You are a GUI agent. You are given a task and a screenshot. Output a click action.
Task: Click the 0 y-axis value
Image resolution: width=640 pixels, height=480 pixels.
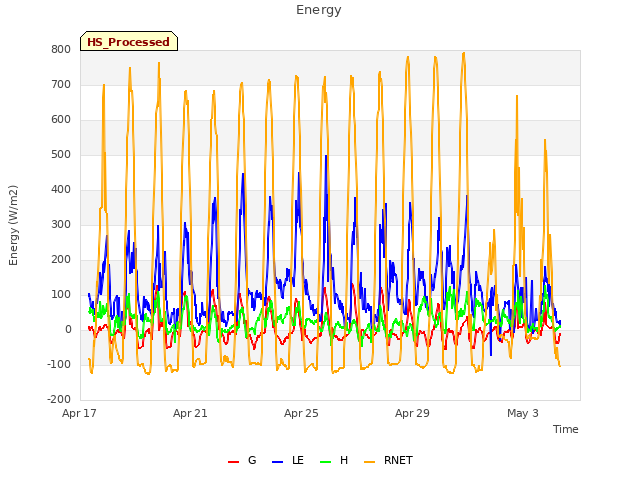pos(68,330)
